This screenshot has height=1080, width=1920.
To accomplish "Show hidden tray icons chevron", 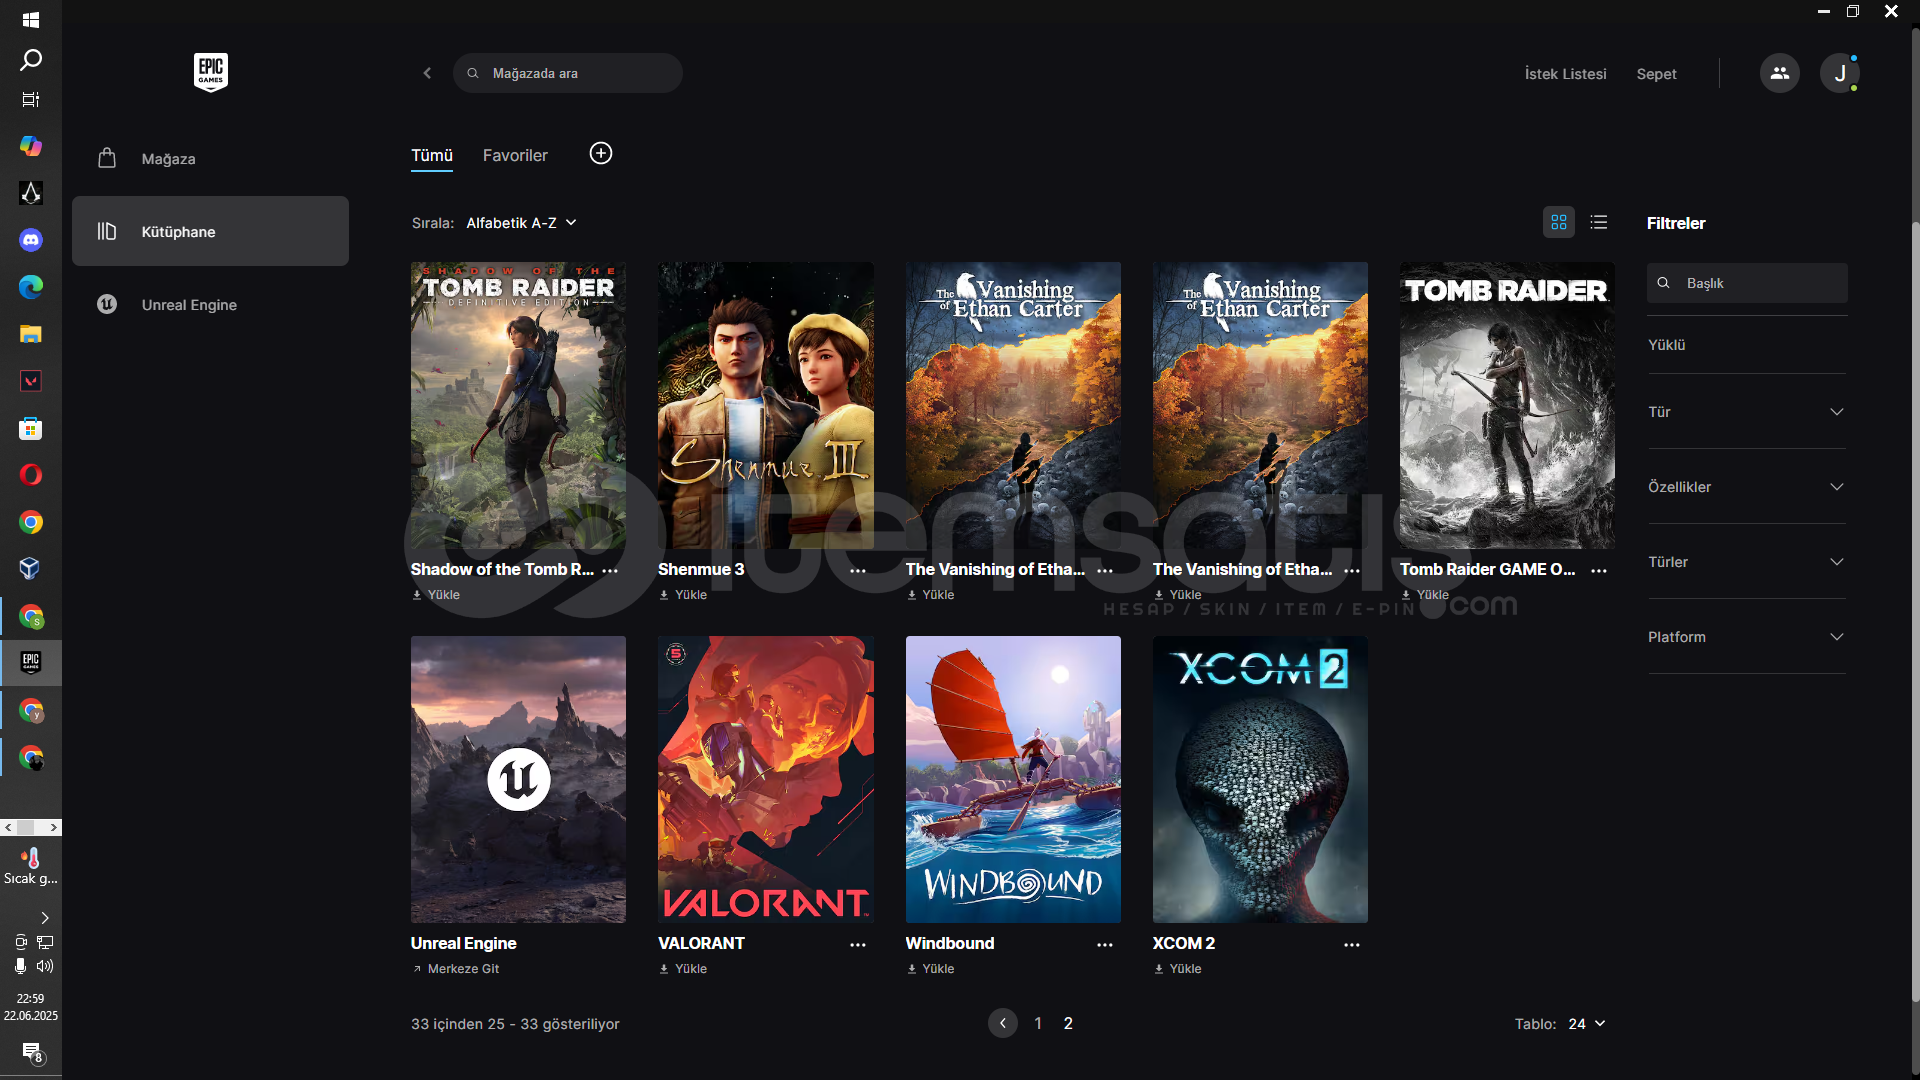I will (45, 917).
